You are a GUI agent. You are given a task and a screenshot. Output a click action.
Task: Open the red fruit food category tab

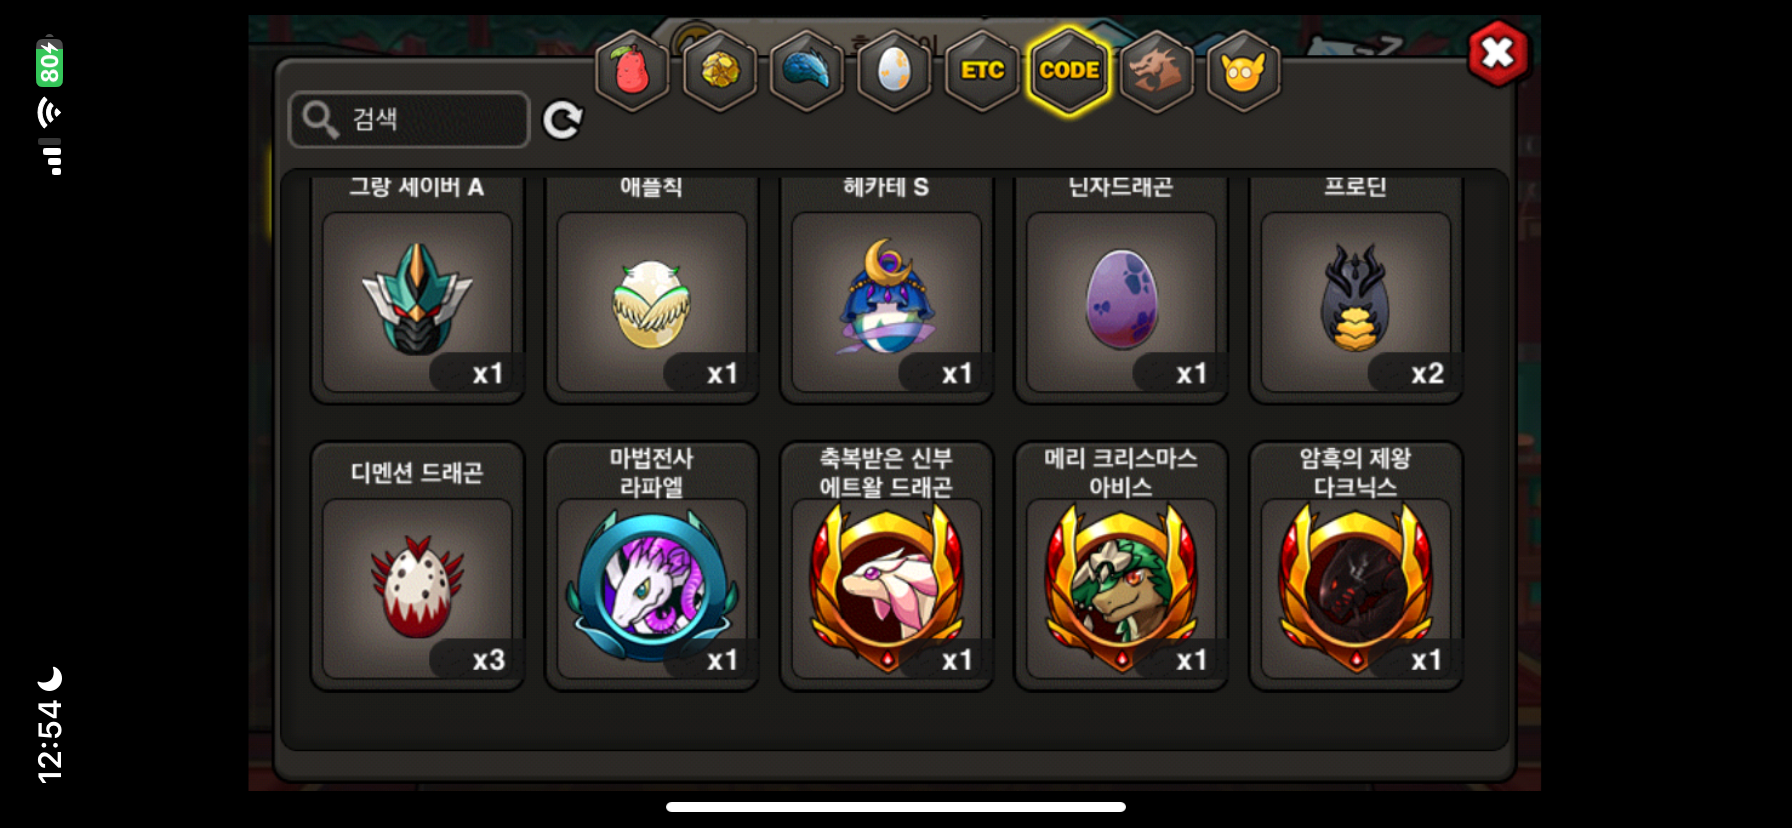coord(632,71)
